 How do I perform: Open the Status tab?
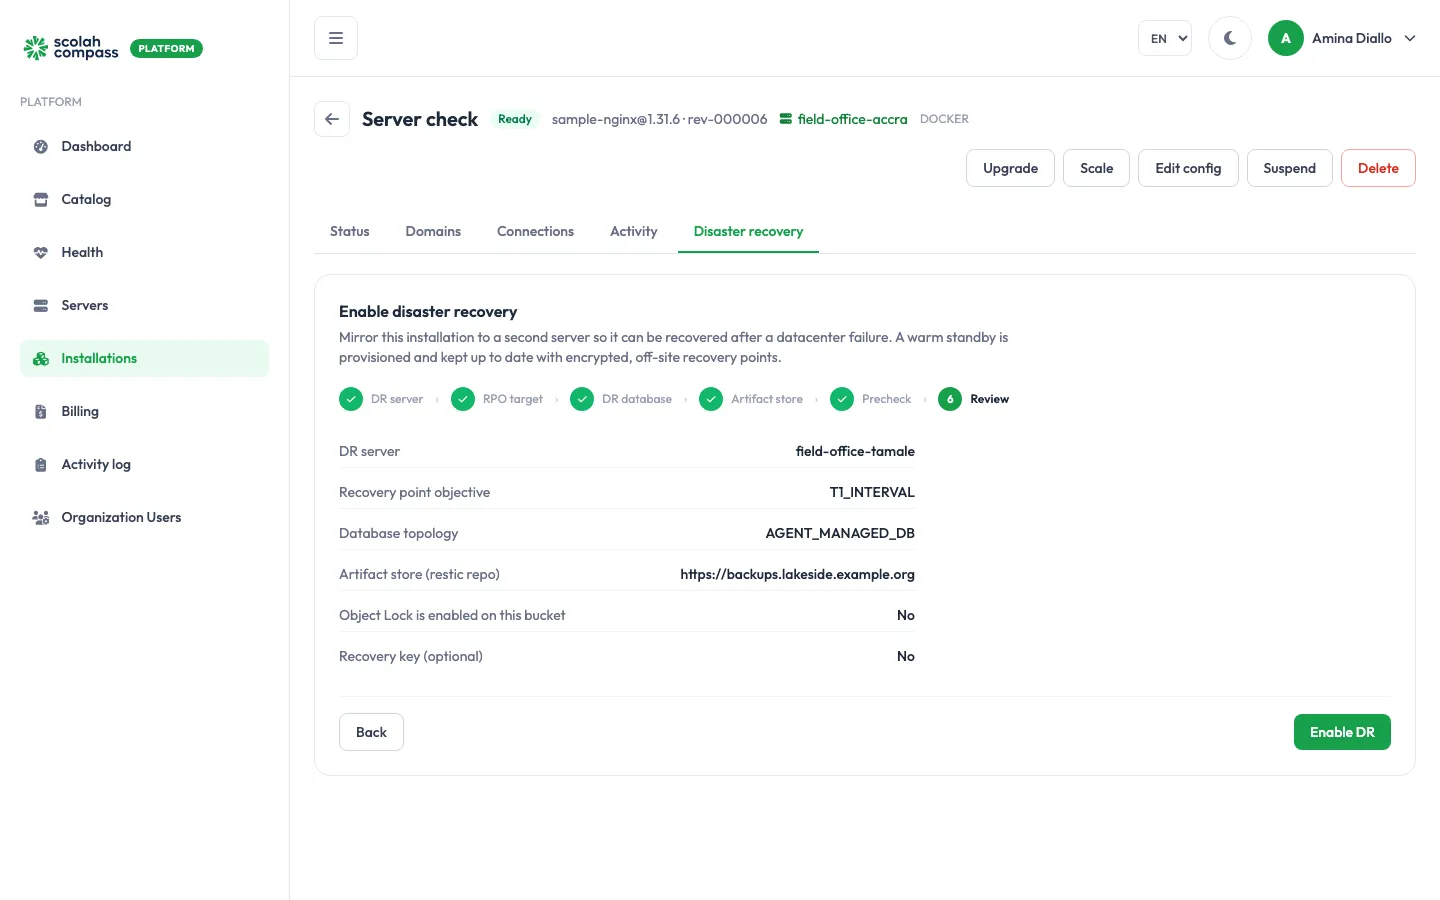[x=350, y=231]
